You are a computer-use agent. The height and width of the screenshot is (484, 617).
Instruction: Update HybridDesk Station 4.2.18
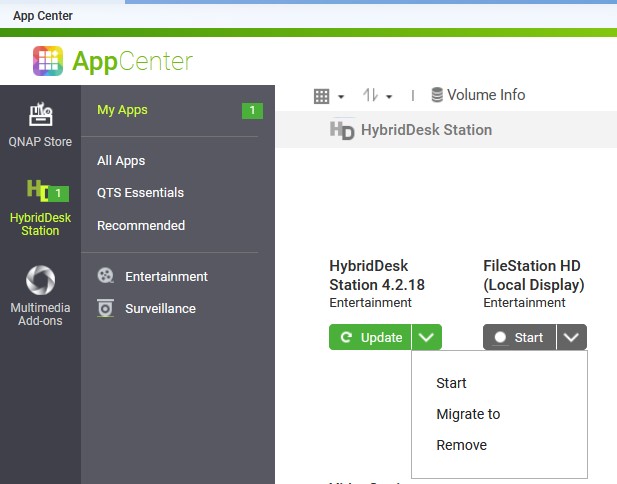(x=370, y=337)
